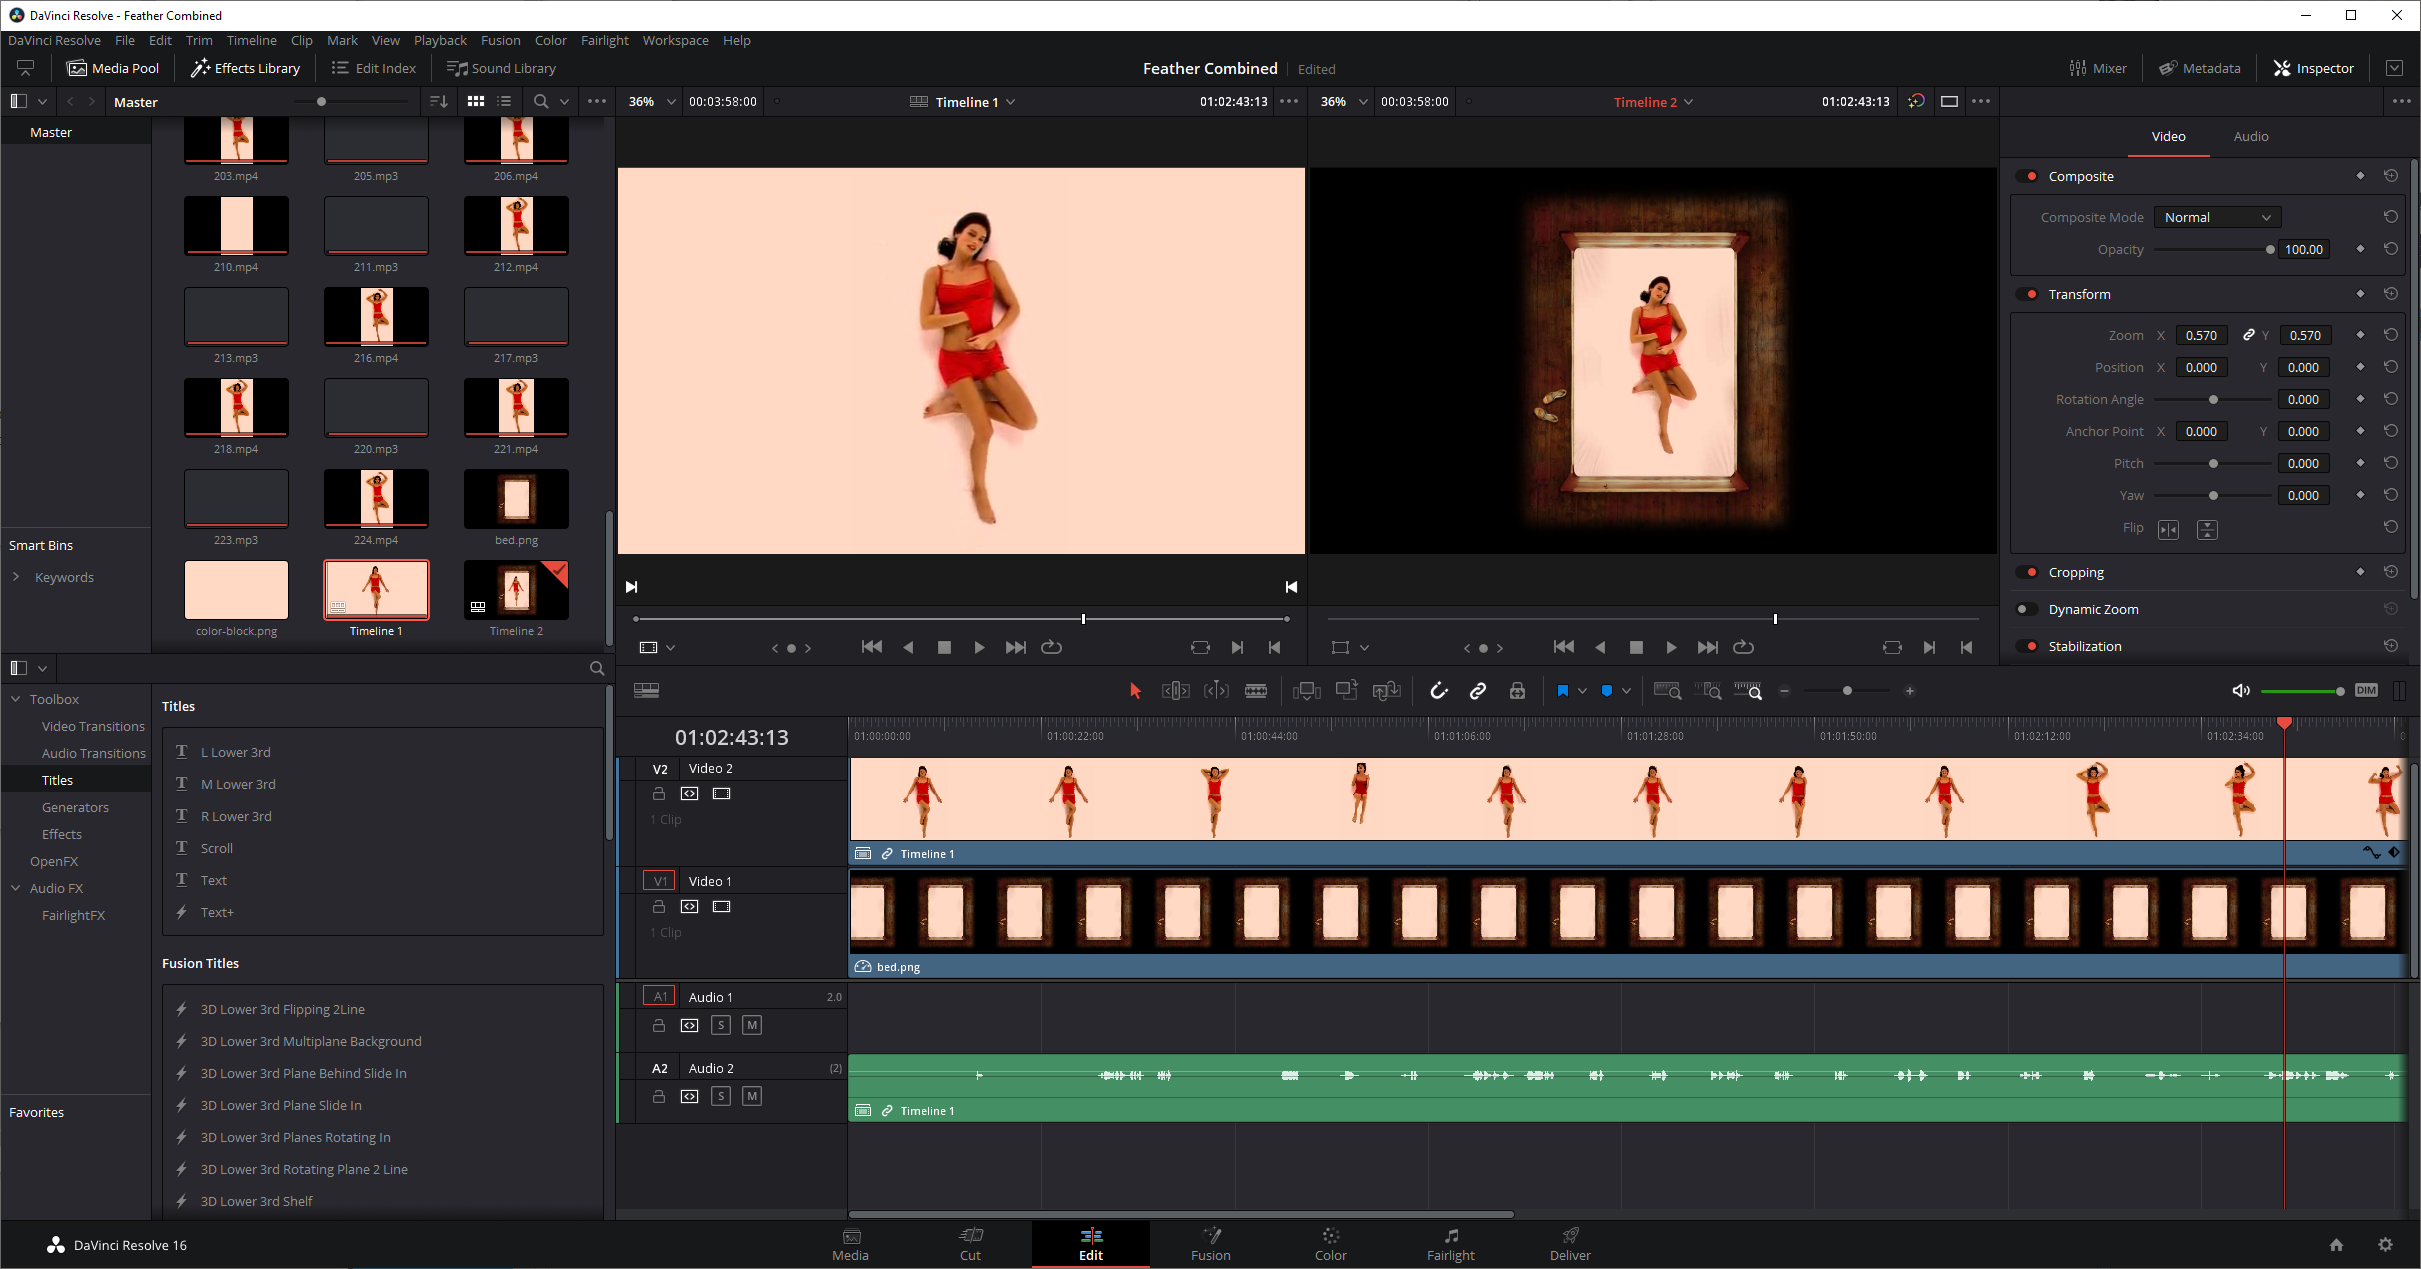Image resolution: width=2421 pixels, height=1269 pixels.
Task: Click the blue Flag icon
Action: coord(1562,691)
